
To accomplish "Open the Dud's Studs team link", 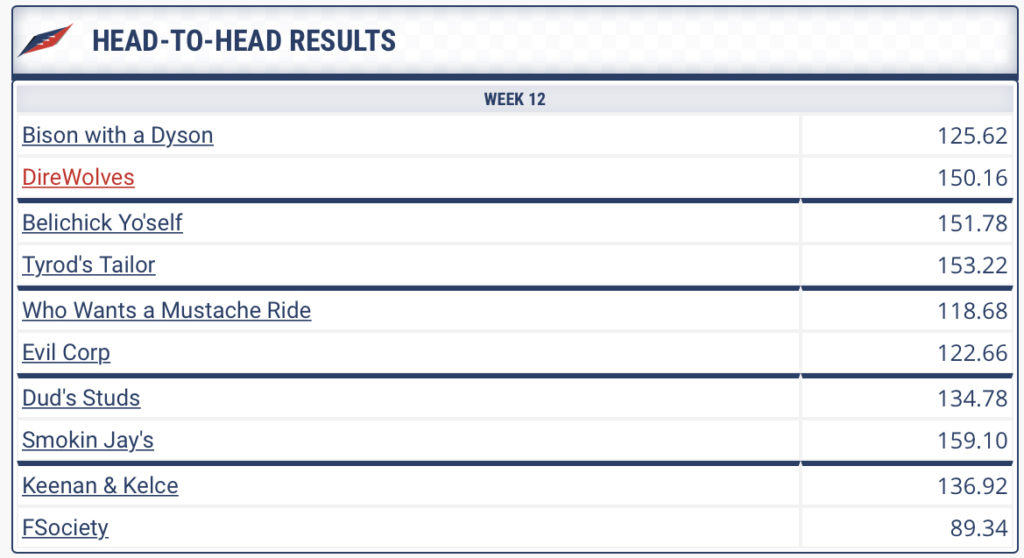I will tap(81, 398).
